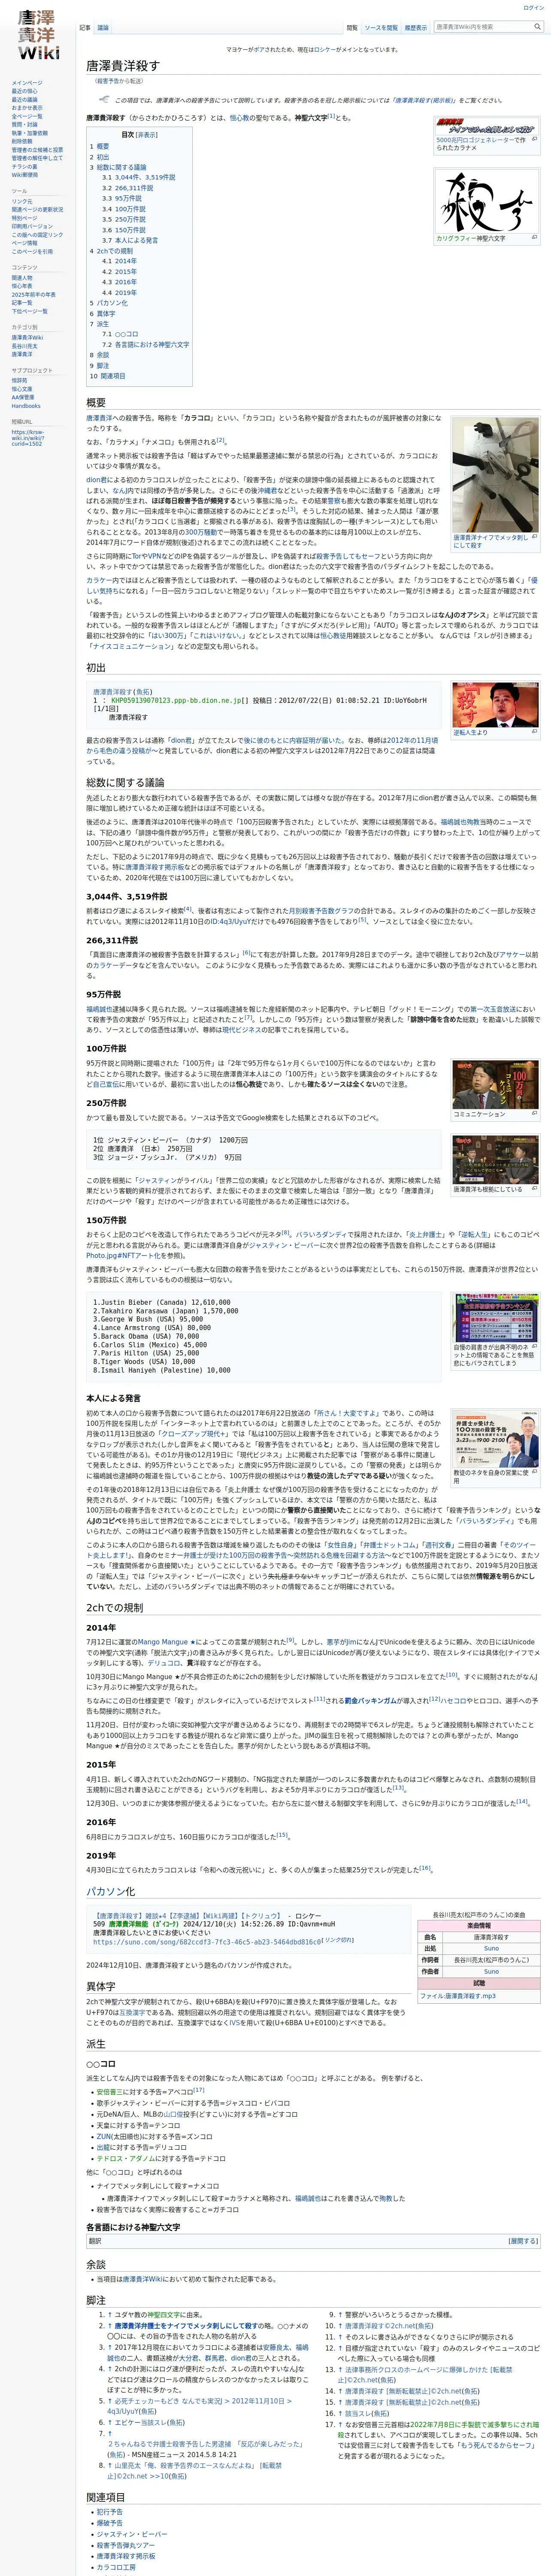Viewport: 551px width, 2576px height.
Task: Jump to 4 2chでの規制 in contents
Action: click(x=111, y=251)
